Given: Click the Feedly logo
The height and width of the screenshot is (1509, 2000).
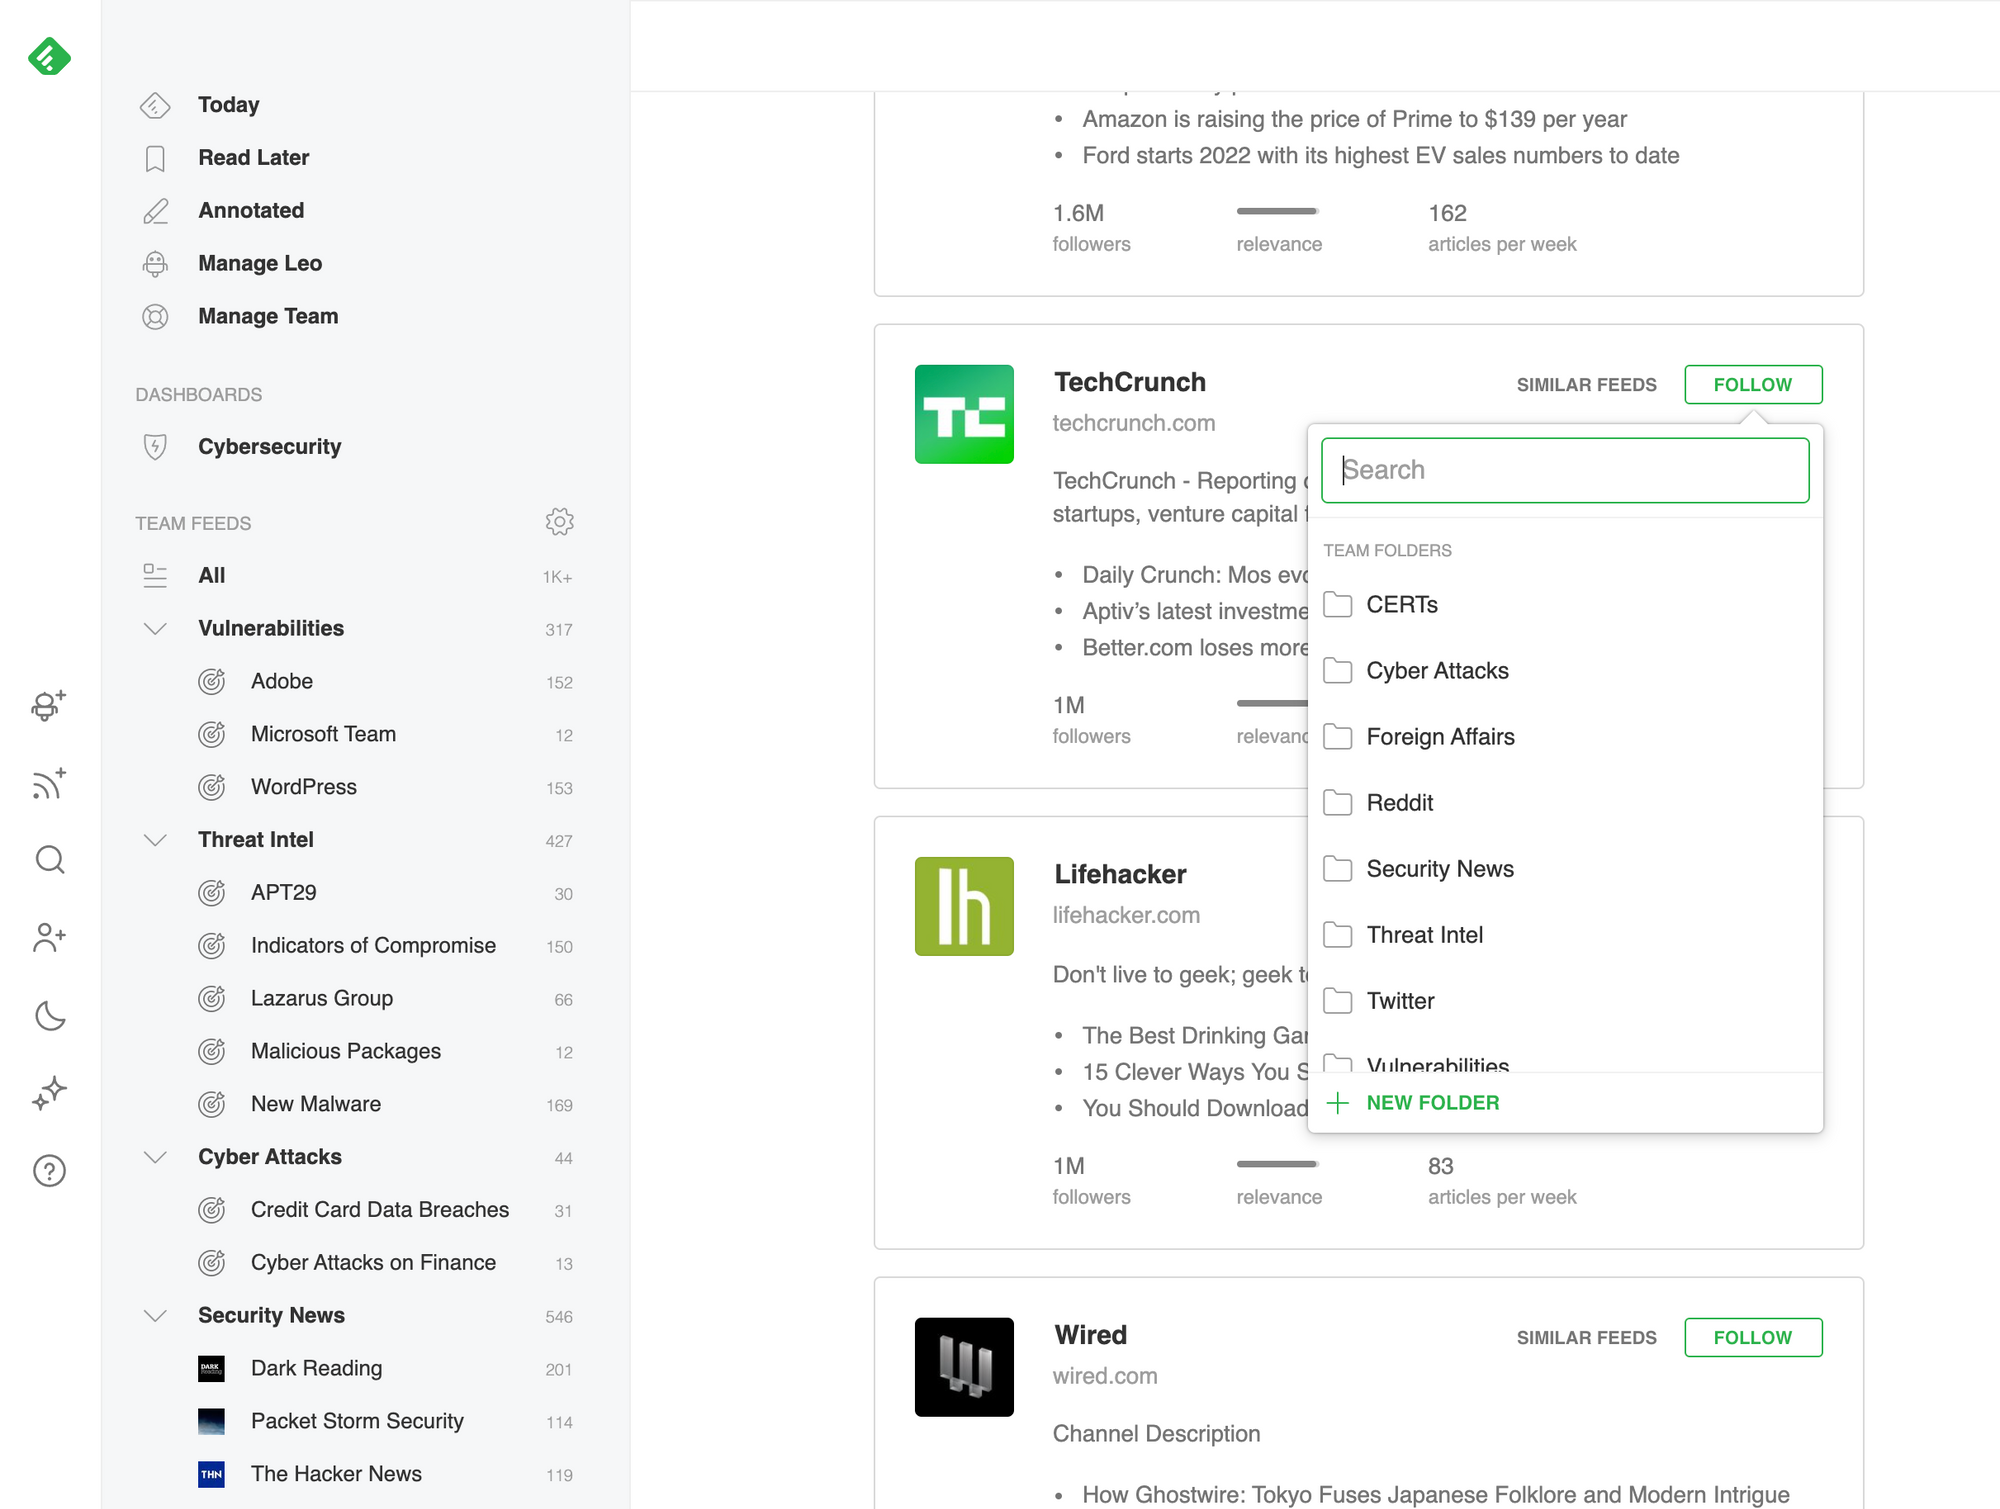Looking at the screenshot, I should click(x=49, y=57).
